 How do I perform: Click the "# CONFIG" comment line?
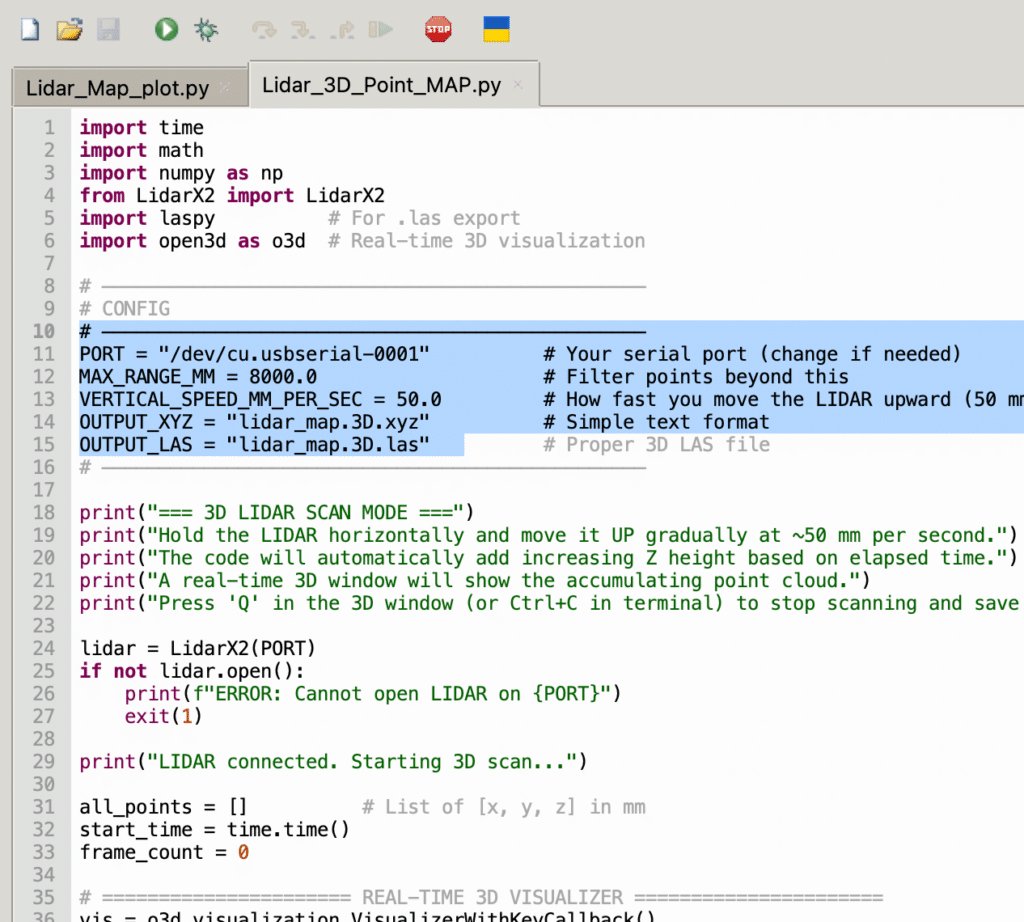(125, 309)
